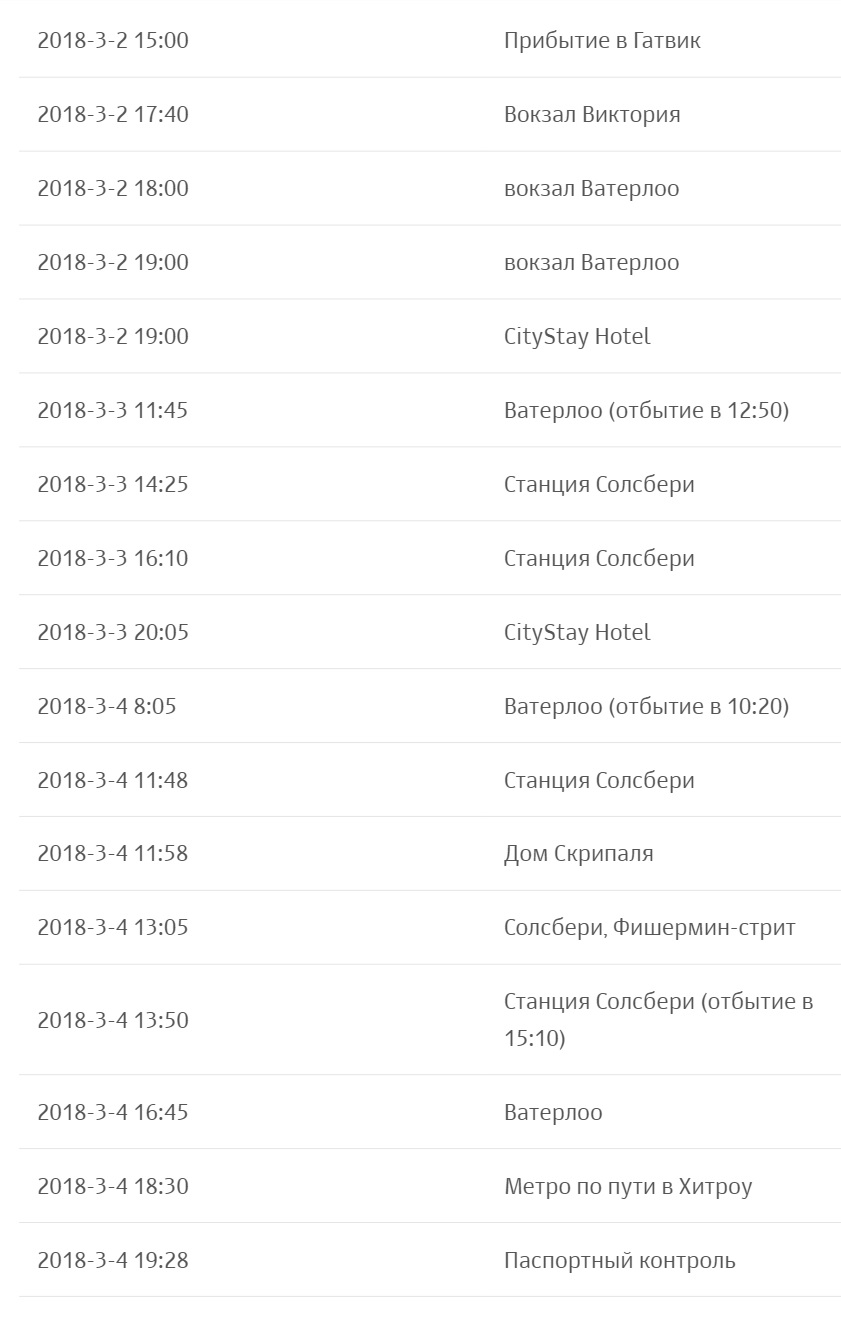Click the 2018-3-3 16:10 timestamp
The height and width of the screenshot is (1317, 841).
tap(113, 559)
